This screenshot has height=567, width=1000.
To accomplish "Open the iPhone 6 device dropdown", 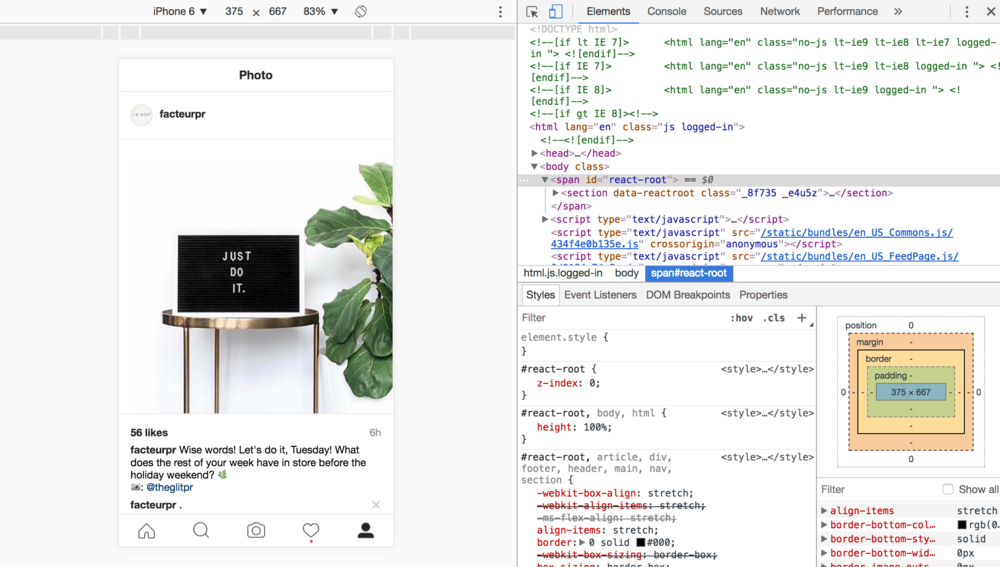I will pyautogui.click(x=180, y=11).
